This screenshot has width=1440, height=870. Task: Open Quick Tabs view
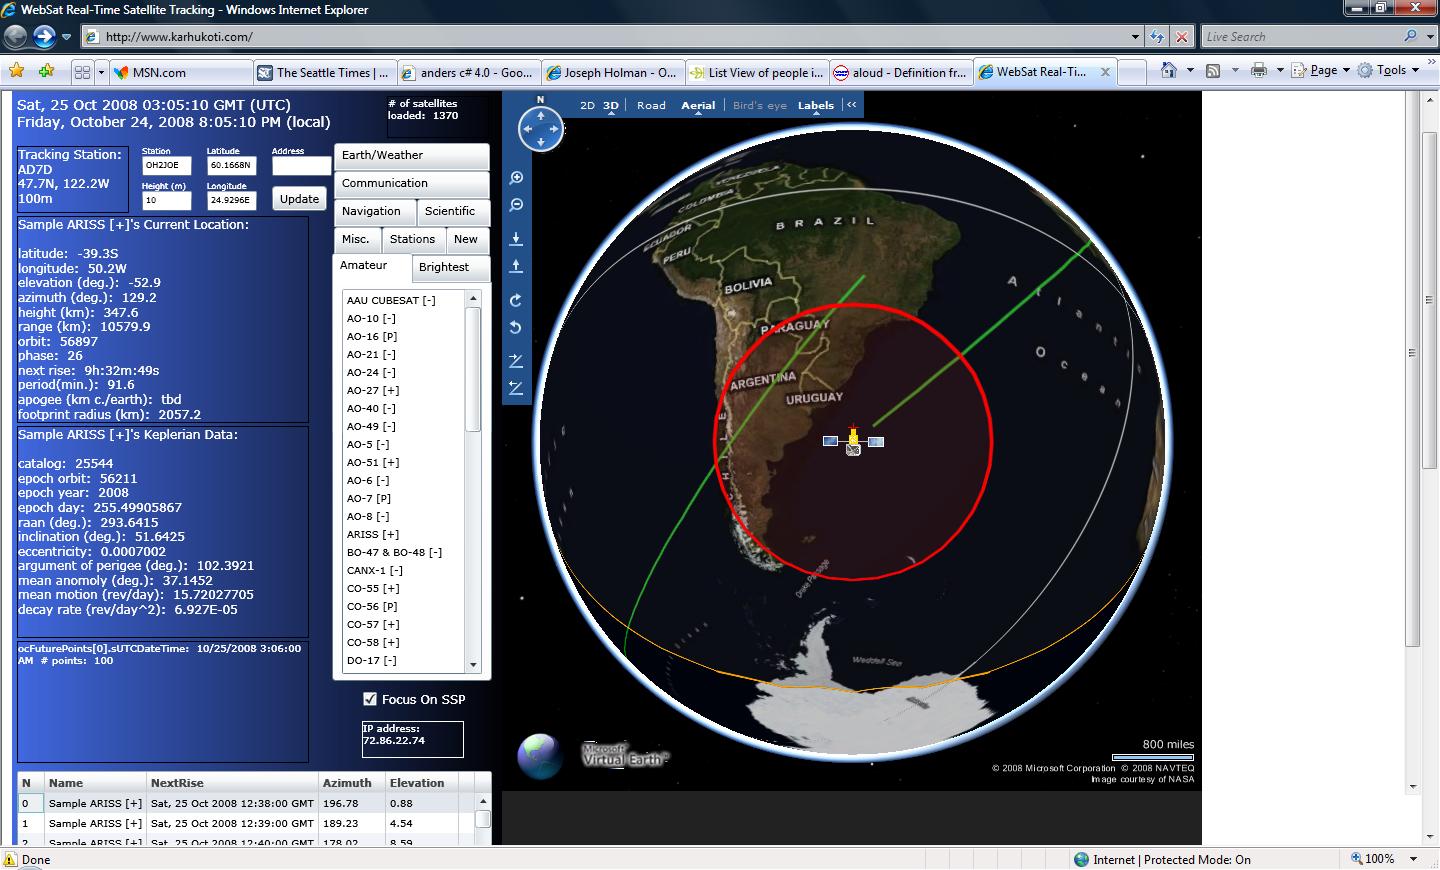click(x=82, y=72)
